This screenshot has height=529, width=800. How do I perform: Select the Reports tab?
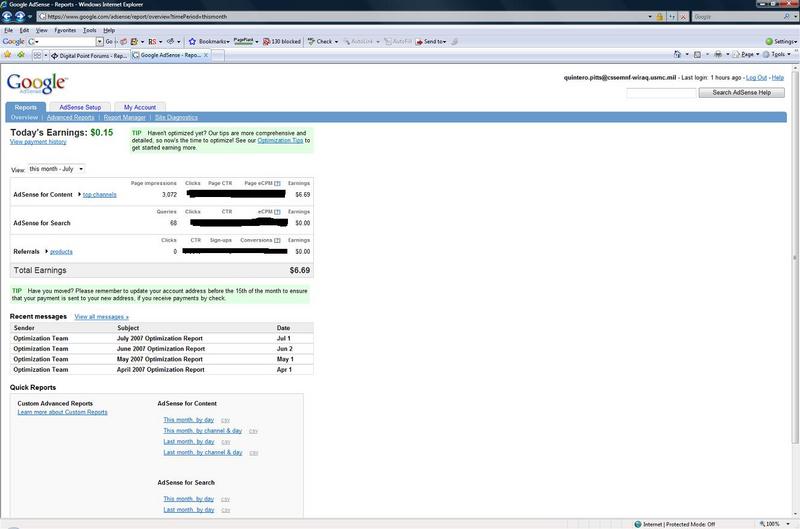tap(26, 107)
